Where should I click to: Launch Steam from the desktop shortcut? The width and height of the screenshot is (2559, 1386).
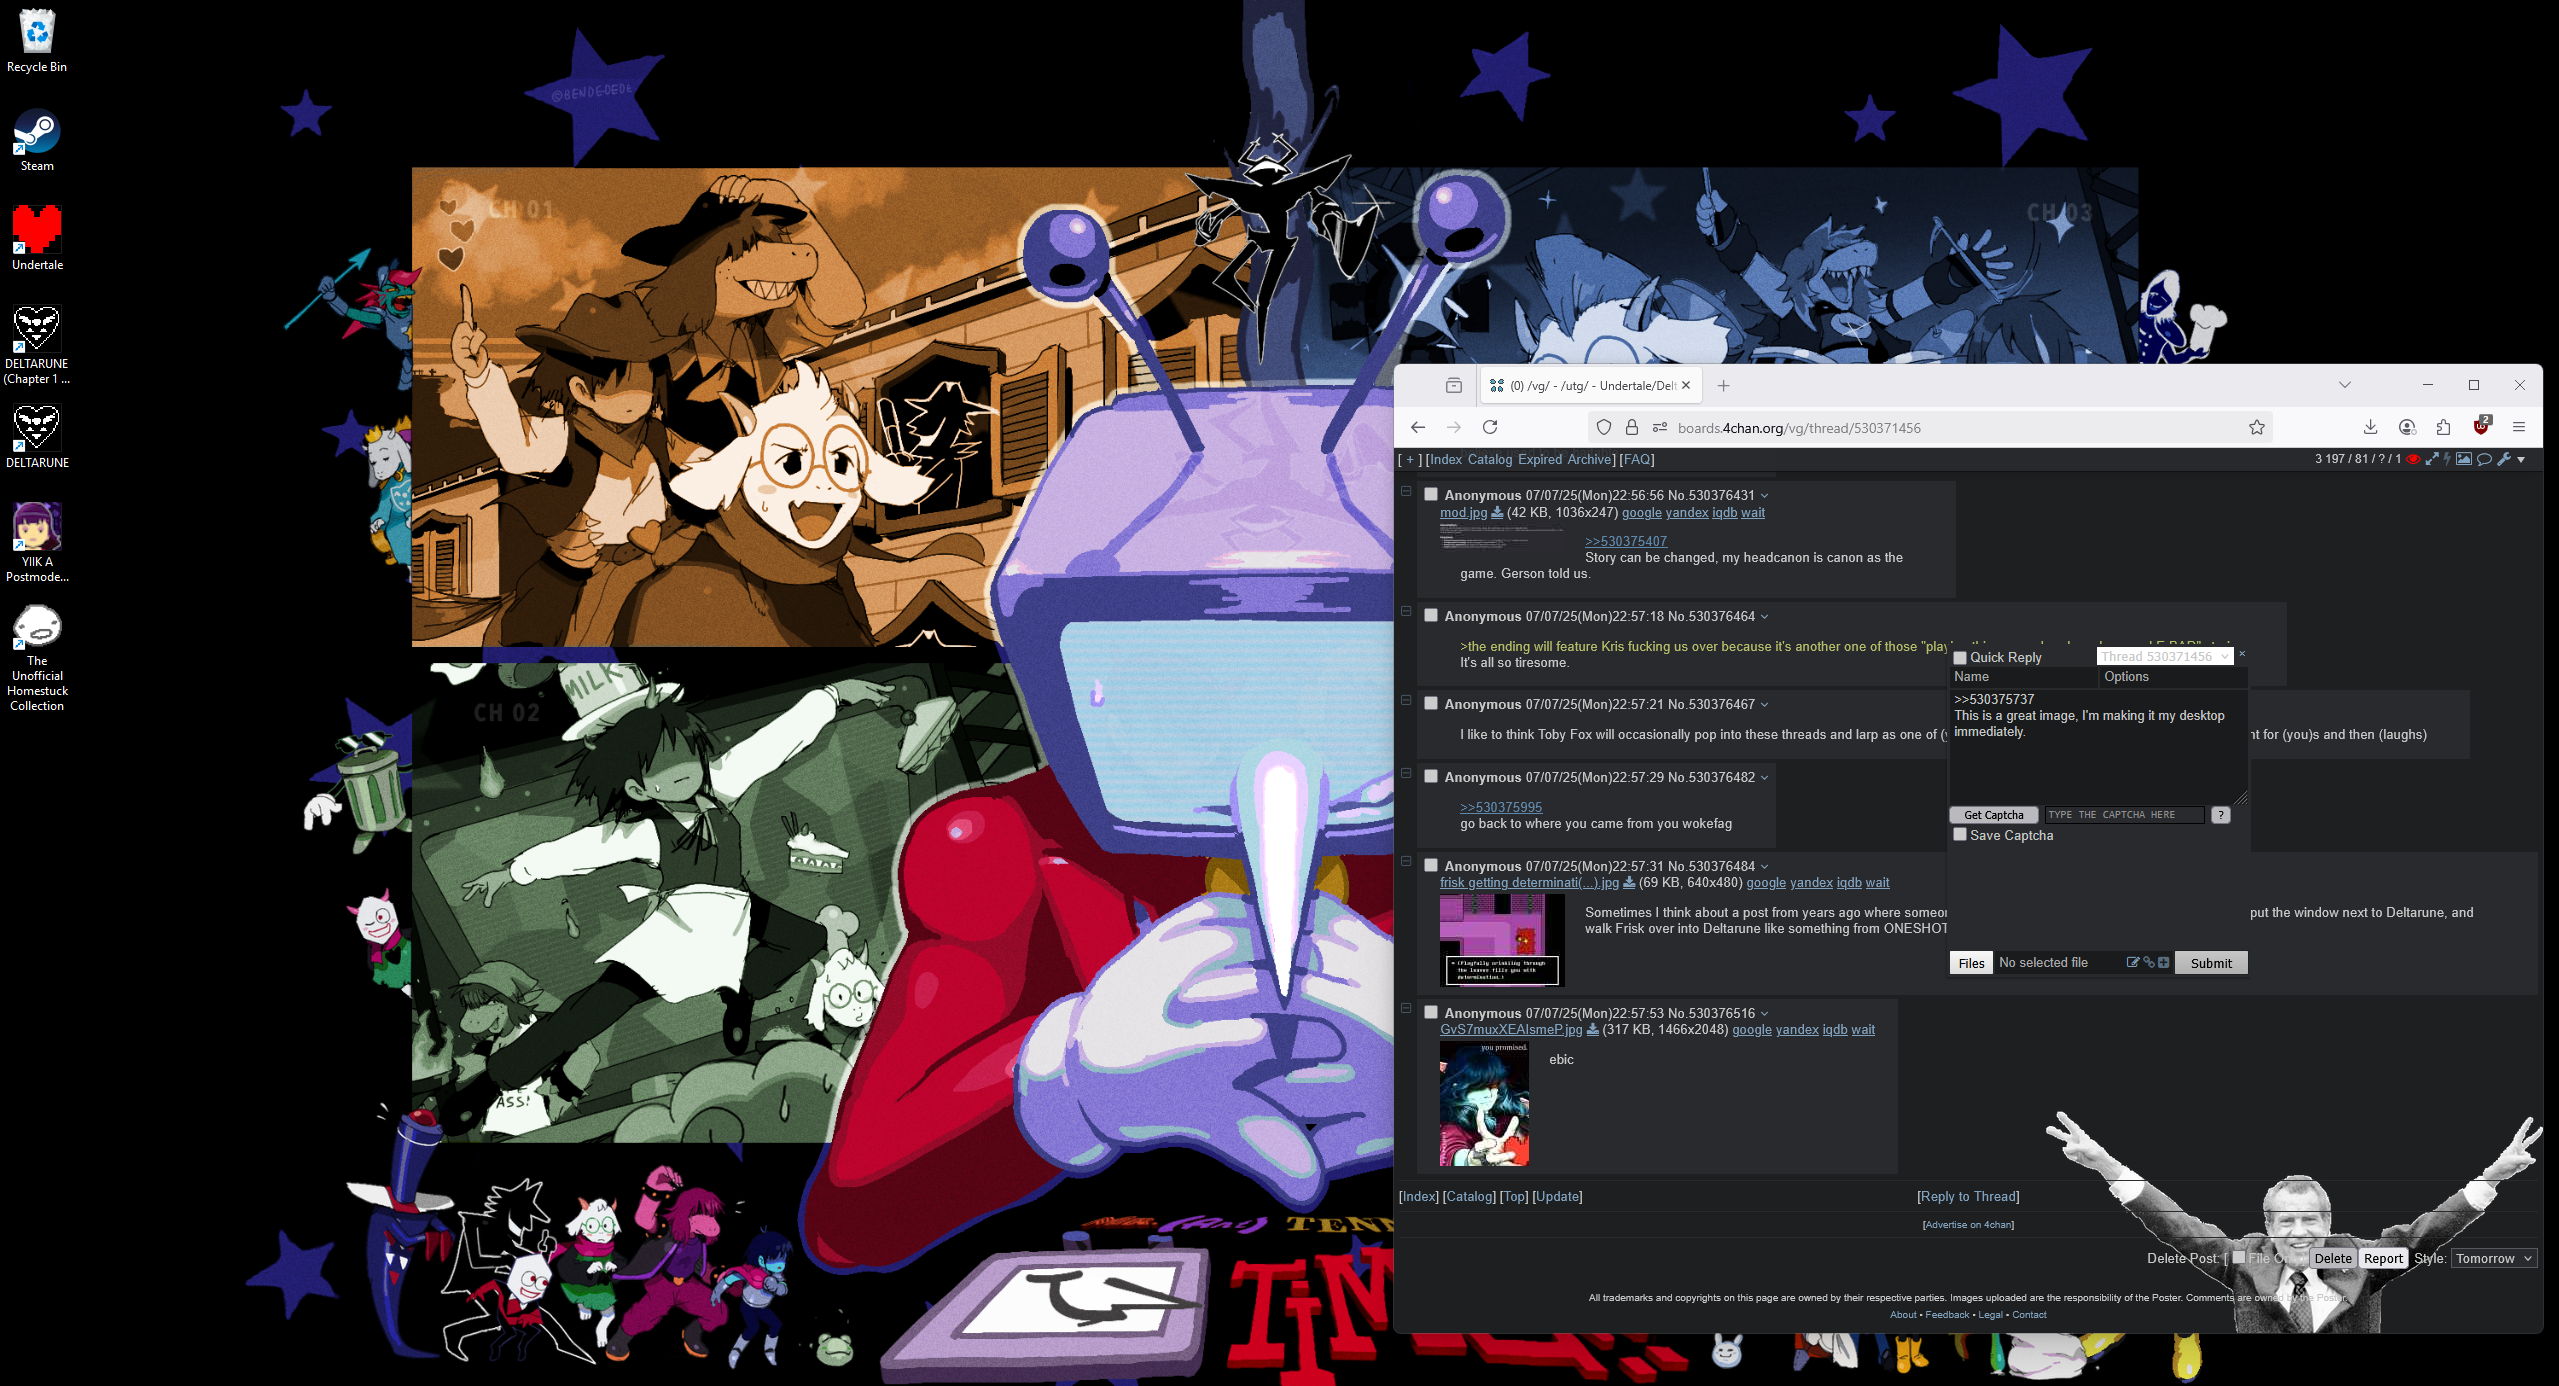pyautogui.click(x=37, y=141)
